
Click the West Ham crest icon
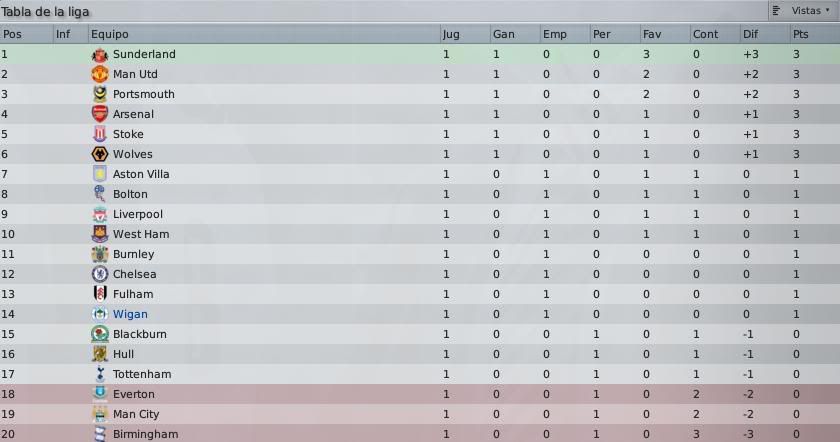pyautogui.click(x=100, y=234)
